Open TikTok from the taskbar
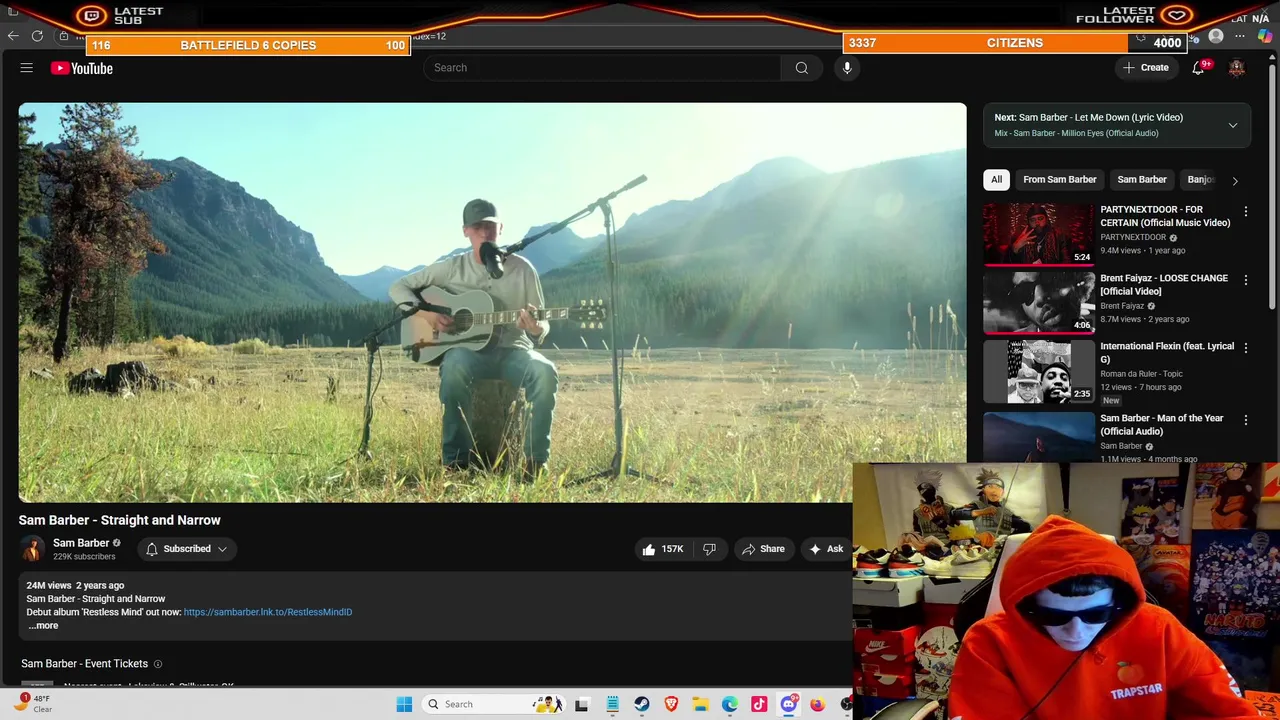1280x720 pixels. coord(759,704)
